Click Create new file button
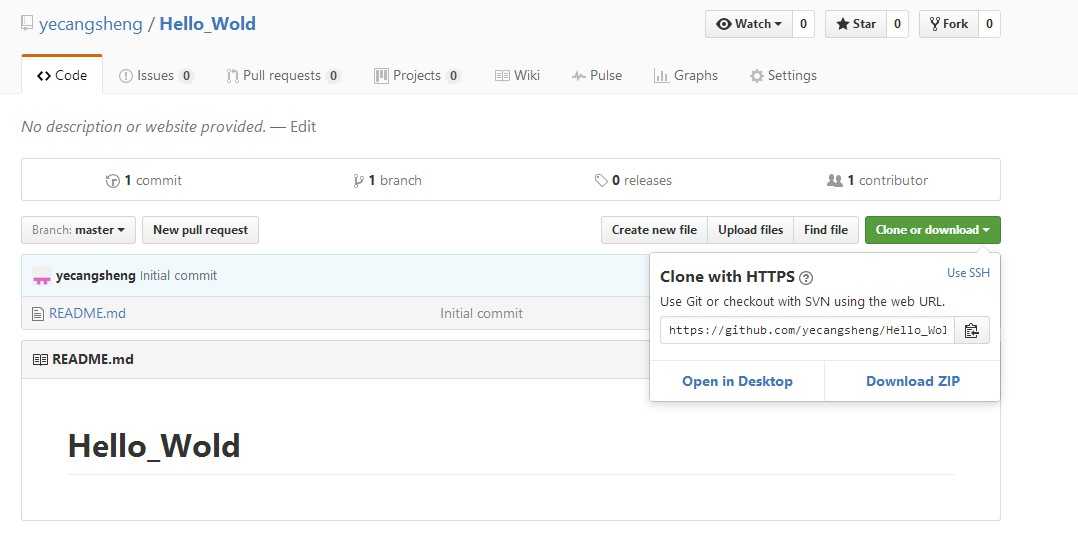 (654, 230)
